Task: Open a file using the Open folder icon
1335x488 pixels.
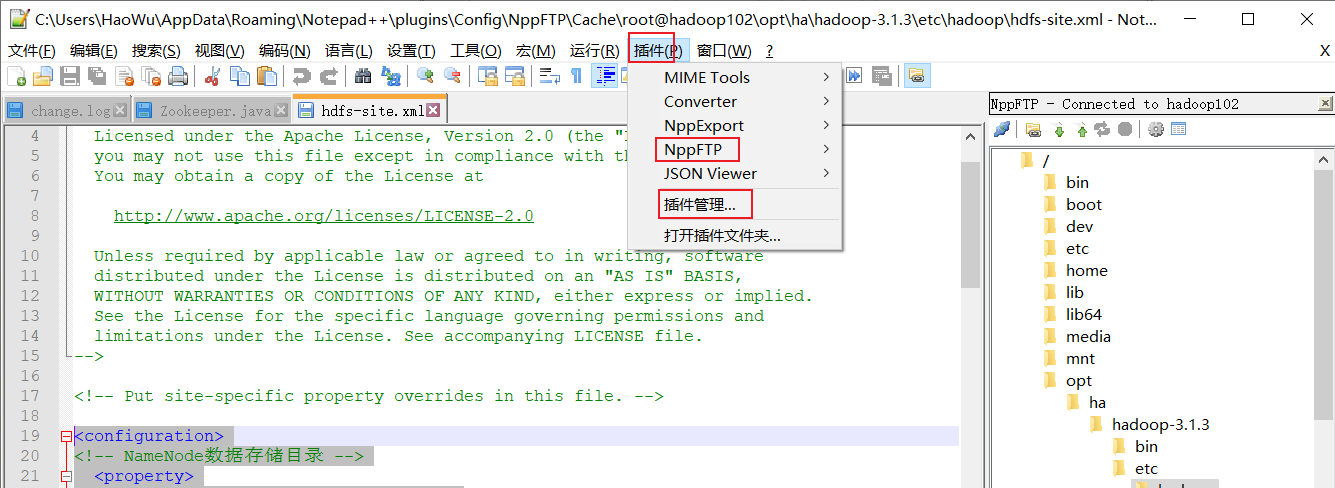Action: (43, 76)
